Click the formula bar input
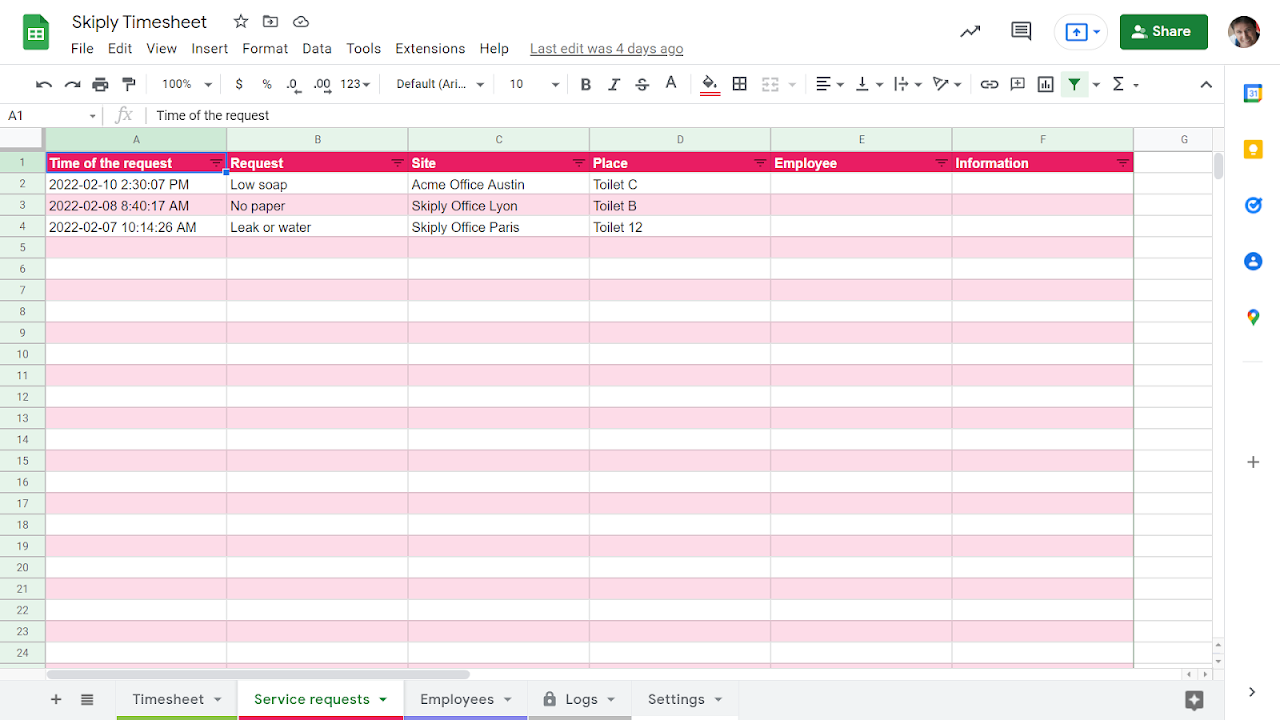 pyautogui.click(x=685, y=115)
